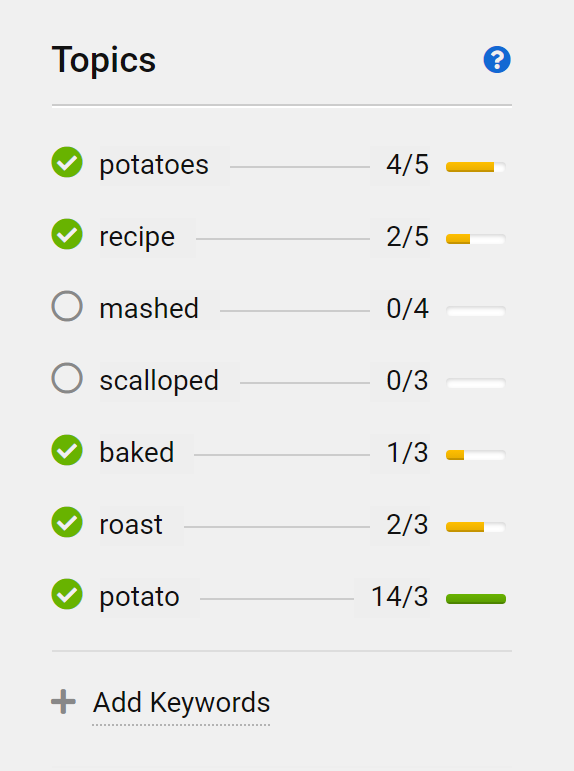Click the 4/5 count for potatoes
This screenshot has width=574, height=771.
[x=407, y=165]
